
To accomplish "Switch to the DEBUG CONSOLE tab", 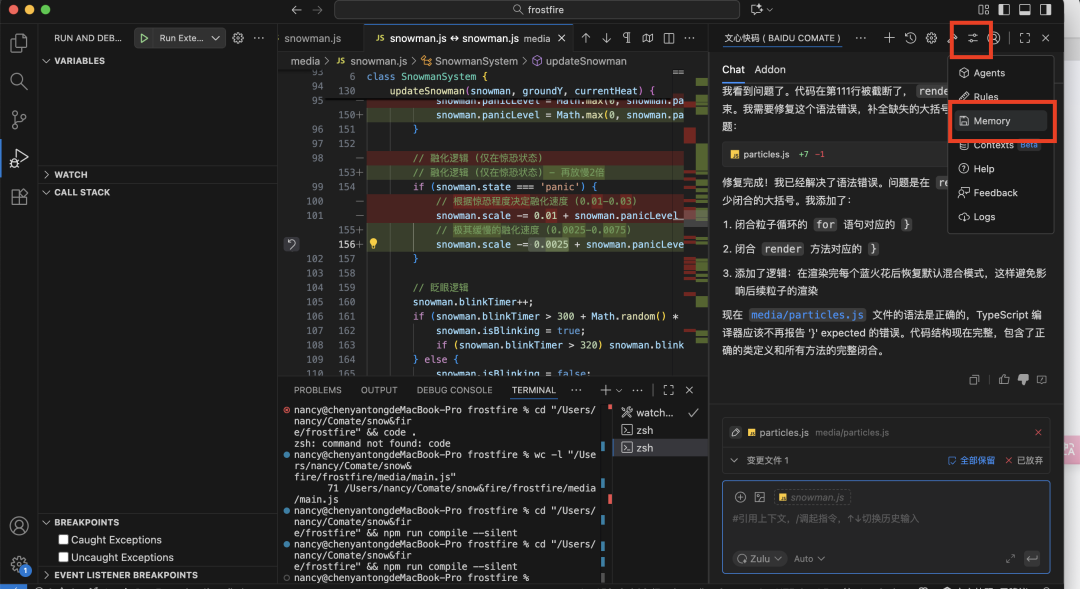I will [x=454, y=390].
